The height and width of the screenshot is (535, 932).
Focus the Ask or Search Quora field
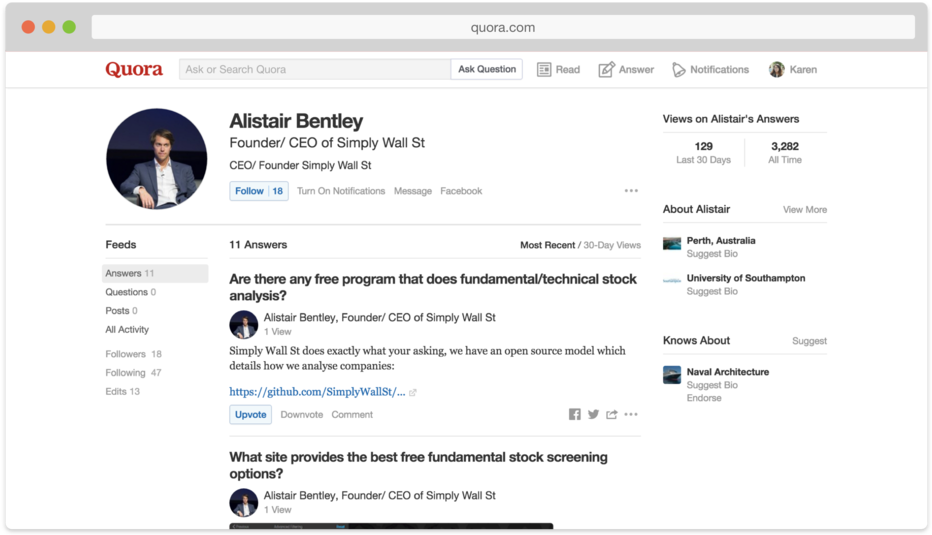point(315,70)
